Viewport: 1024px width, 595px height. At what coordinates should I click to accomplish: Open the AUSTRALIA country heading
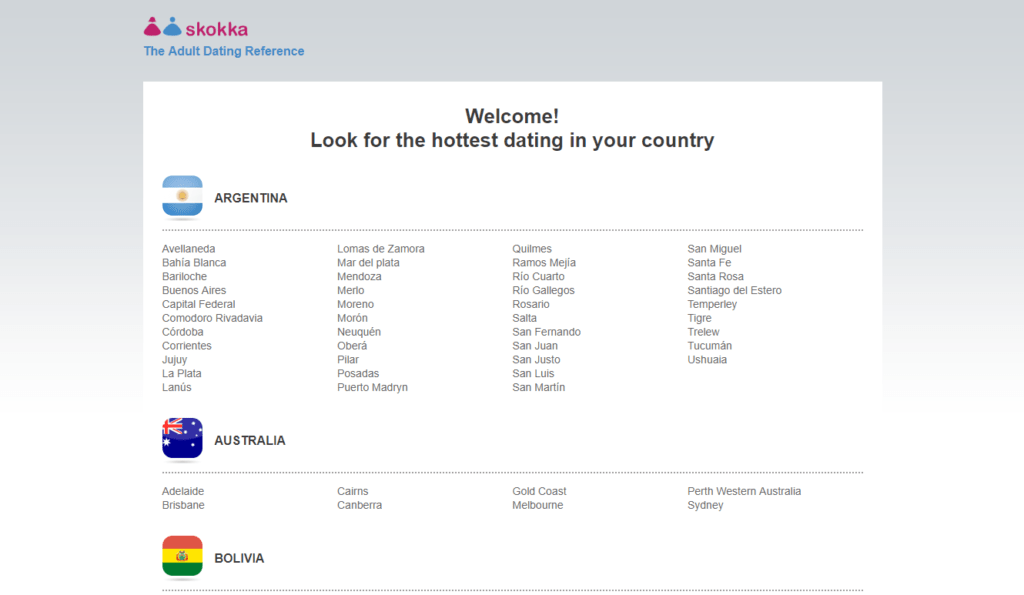click(249, 440)
